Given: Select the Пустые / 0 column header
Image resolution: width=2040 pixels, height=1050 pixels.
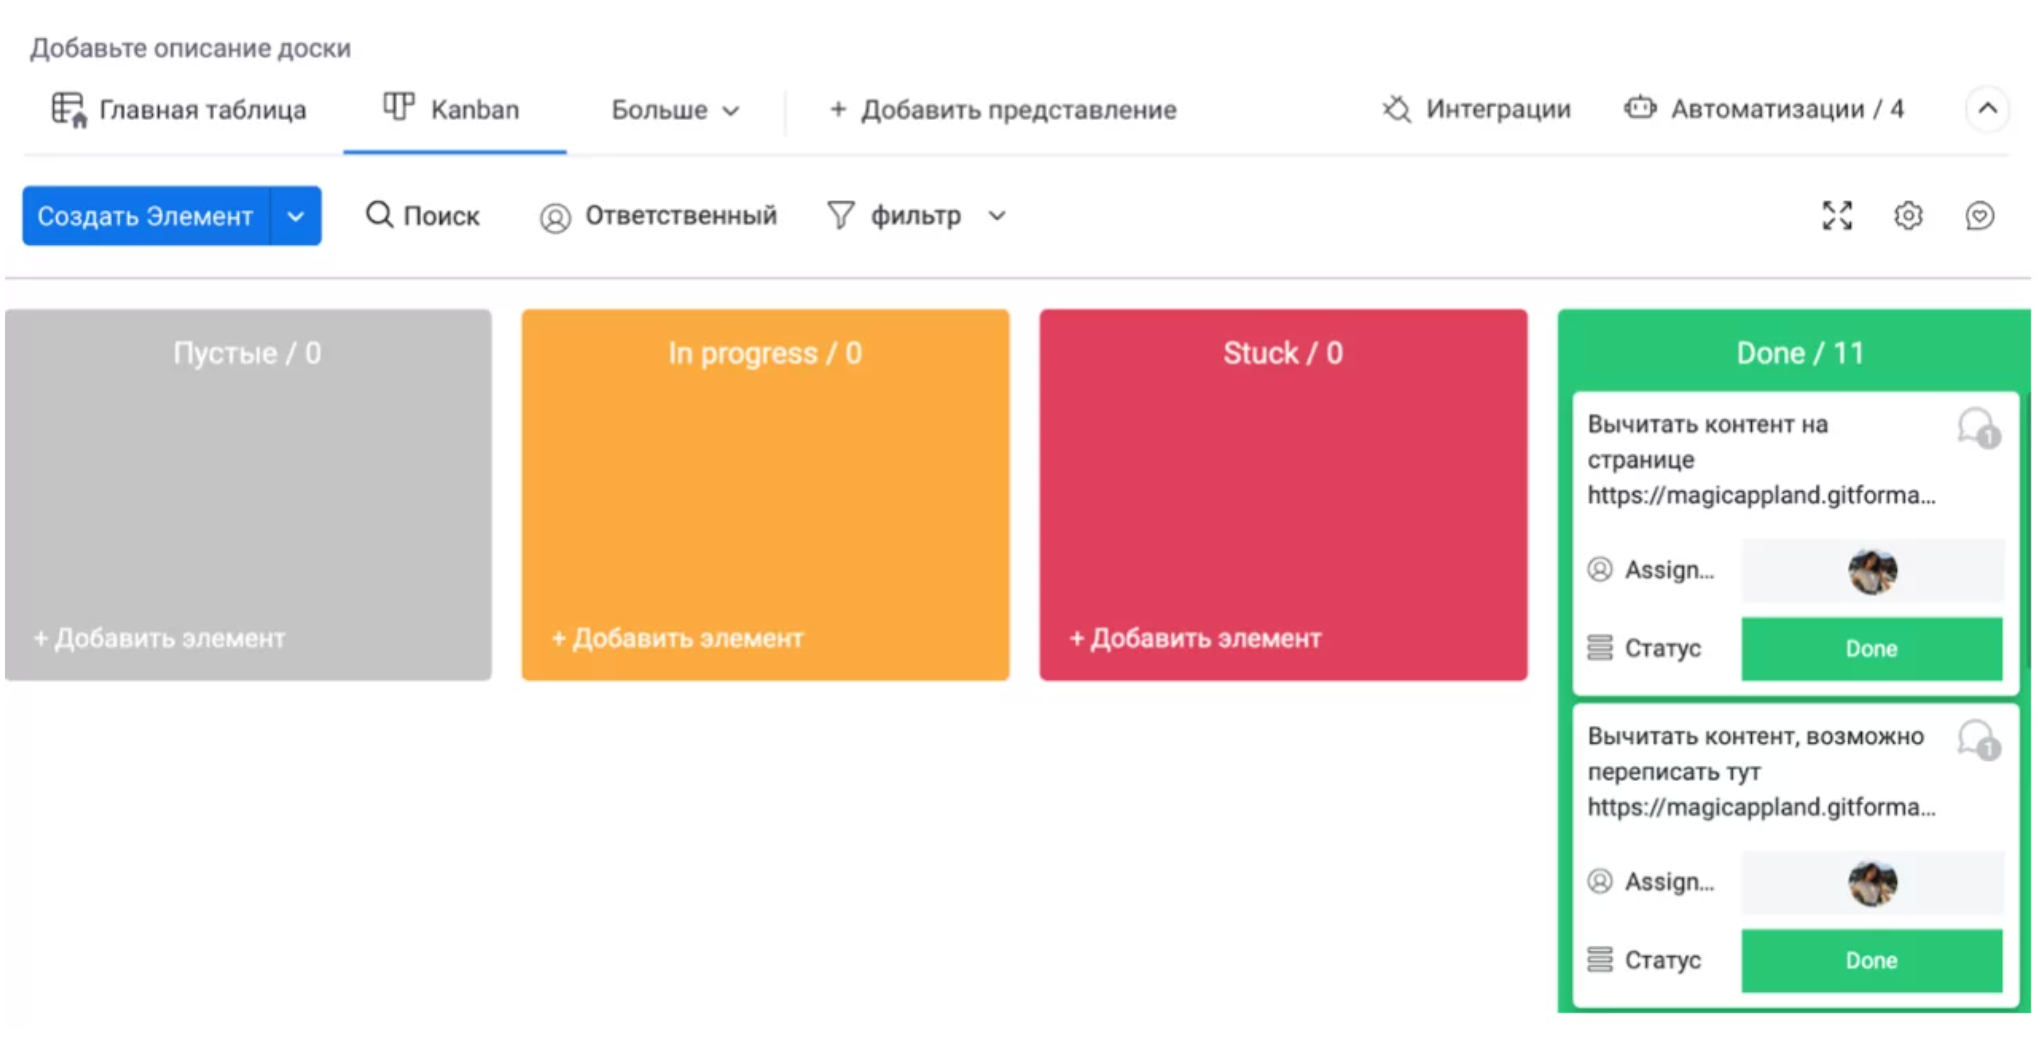Looking at the screenshot, I should [247, 353].
